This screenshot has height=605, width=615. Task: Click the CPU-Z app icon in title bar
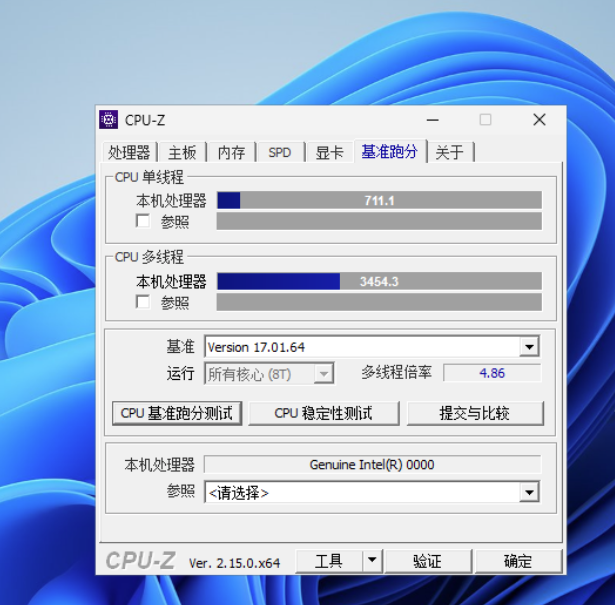[109, 120]
